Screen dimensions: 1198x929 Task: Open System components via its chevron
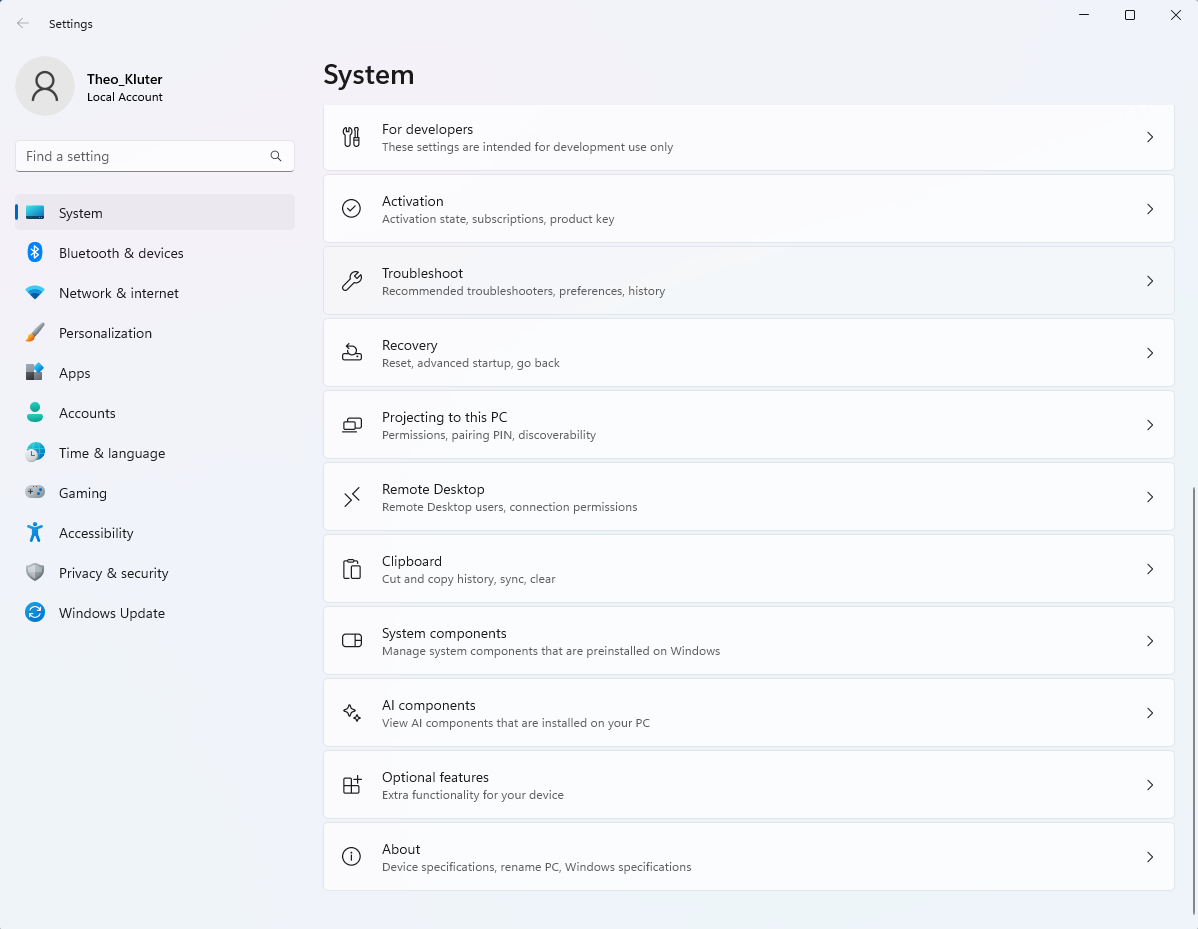1150,641
